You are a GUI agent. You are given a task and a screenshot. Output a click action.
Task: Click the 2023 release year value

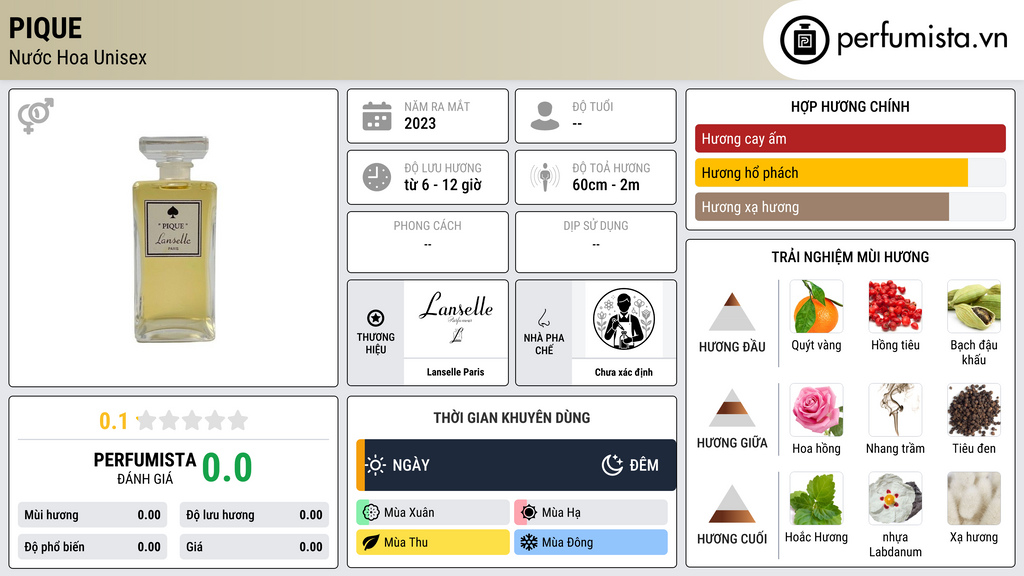420,123
